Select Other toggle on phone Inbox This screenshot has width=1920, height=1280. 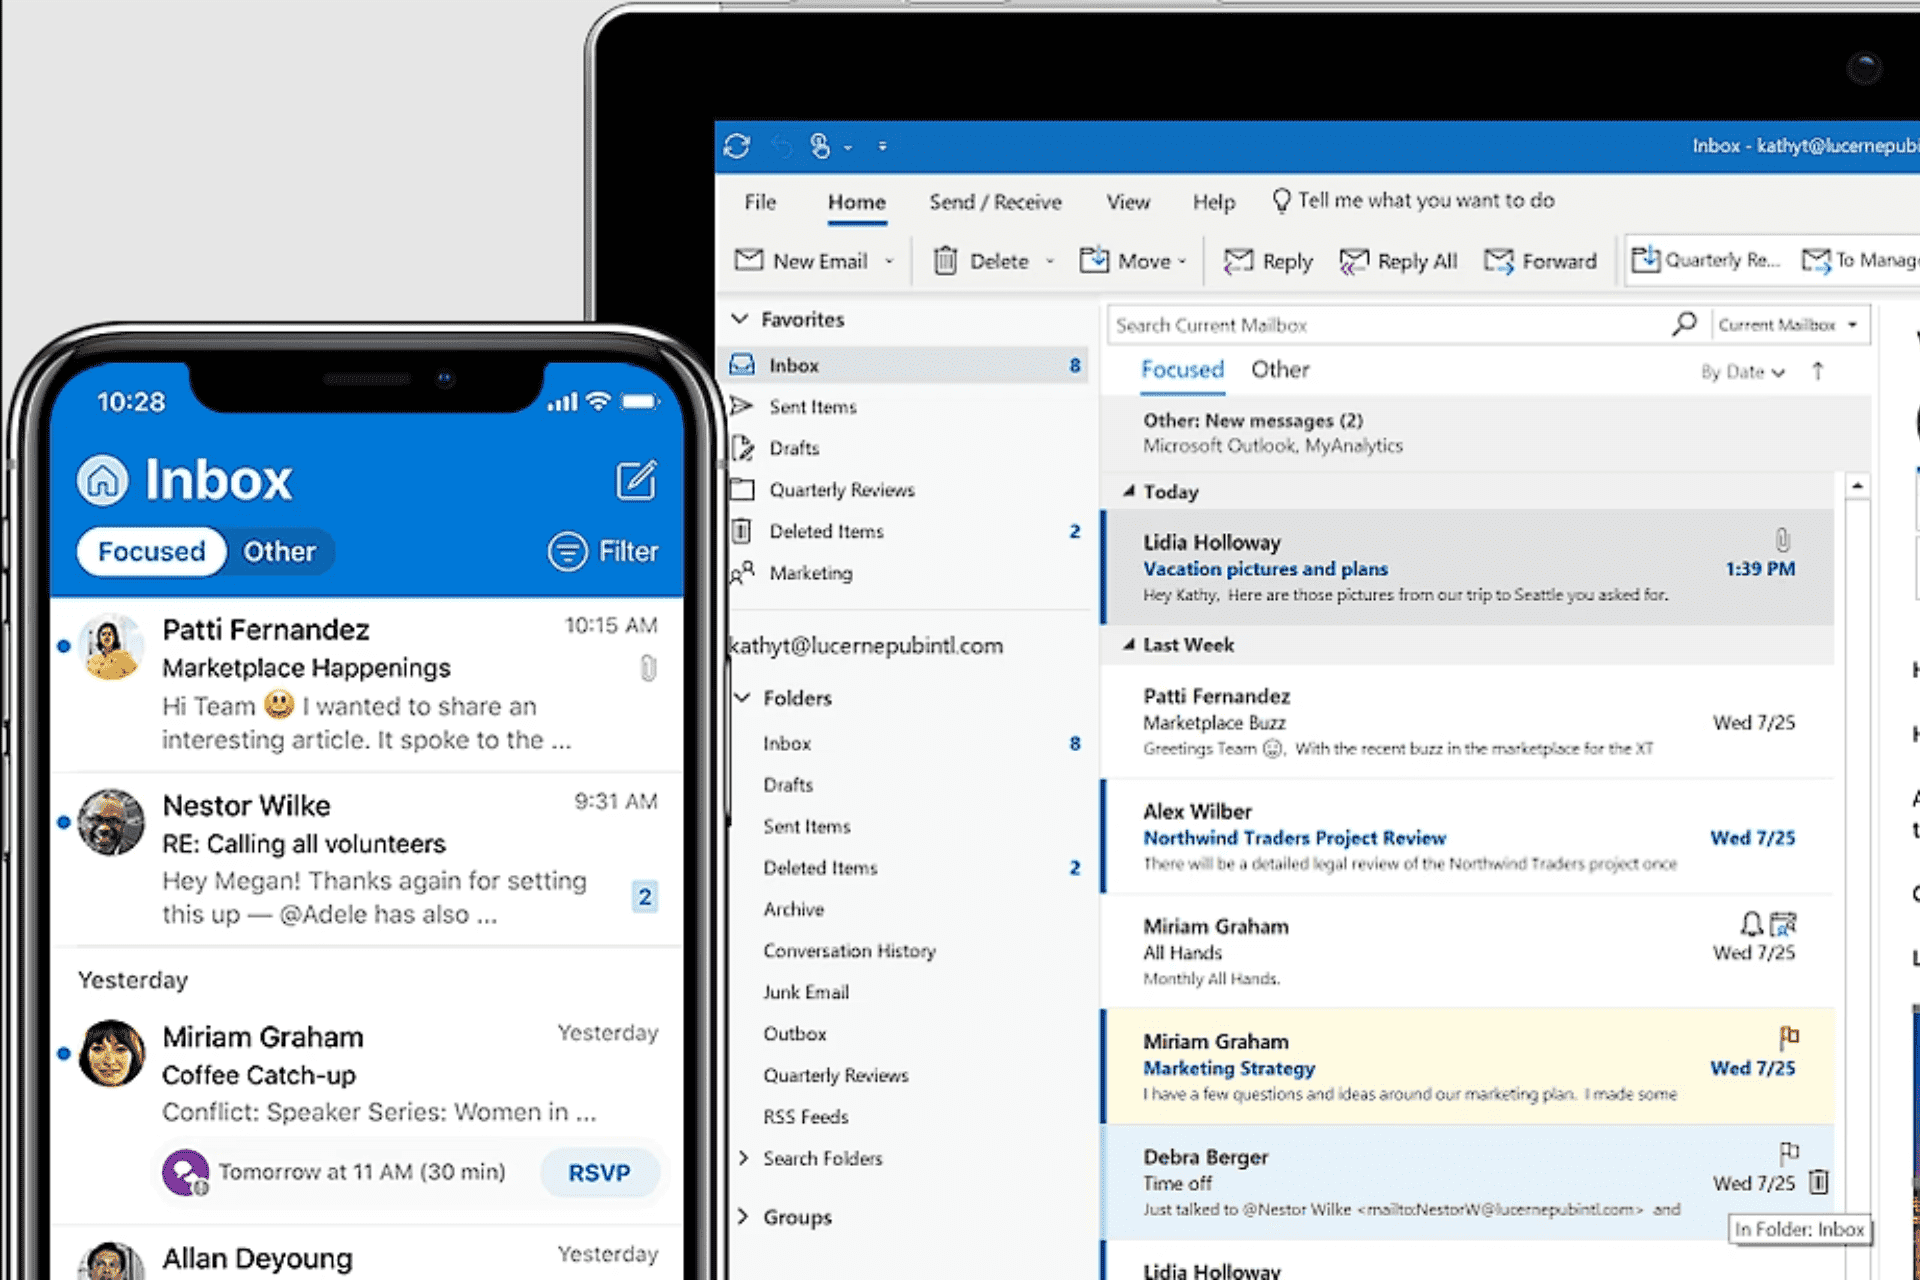point(279,551)
